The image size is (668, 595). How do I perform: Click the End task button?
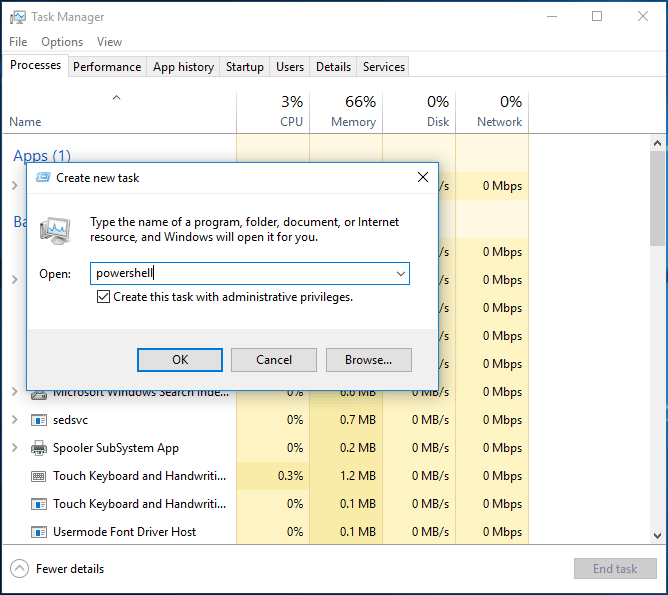click(615, 569)
